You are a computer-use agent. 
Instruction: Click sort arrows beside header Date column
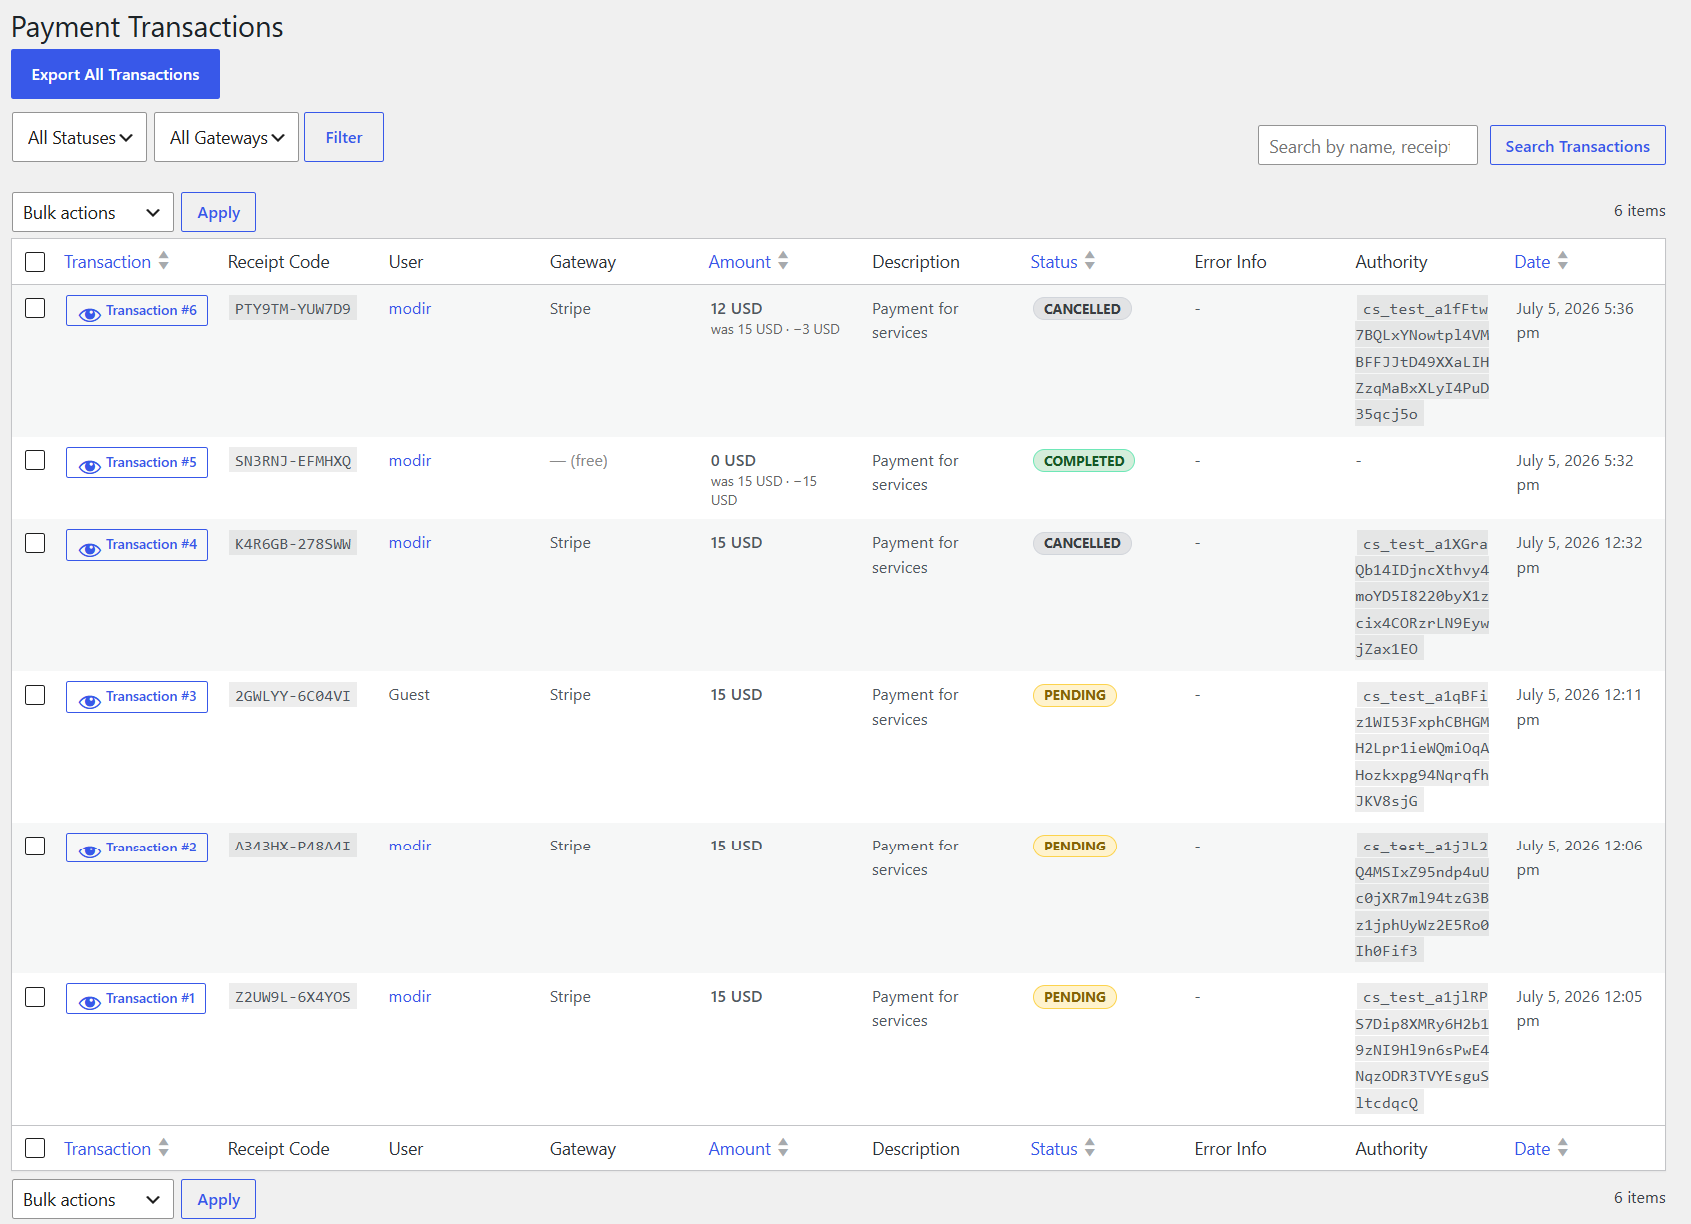pyautogui.click(x=1563, y=261)
